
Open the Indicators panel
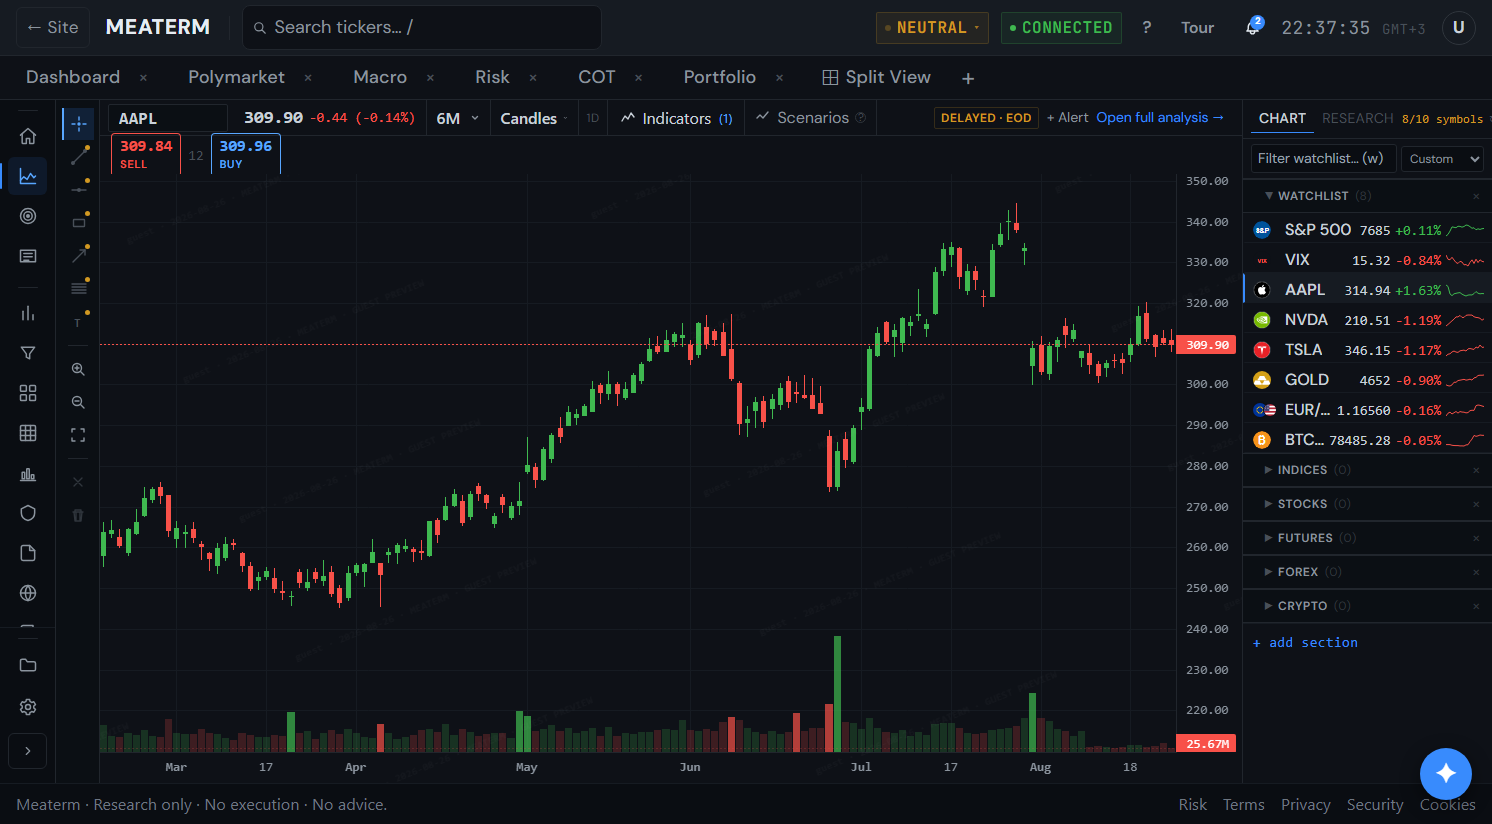point(677,118)
